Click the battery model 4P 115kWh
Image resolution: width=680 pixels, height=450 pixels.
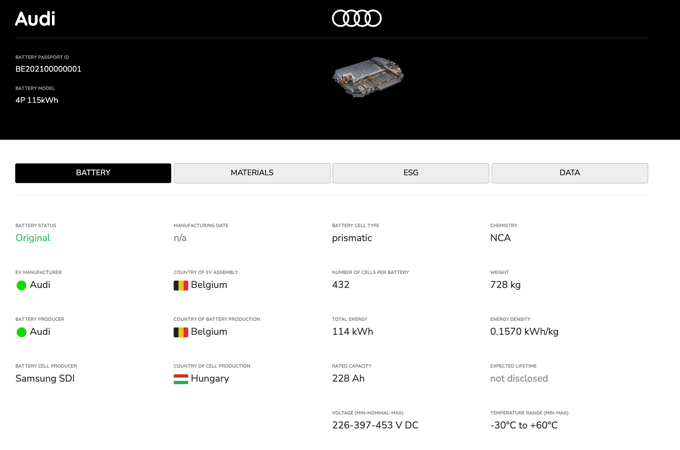click(x=37, y=100)
